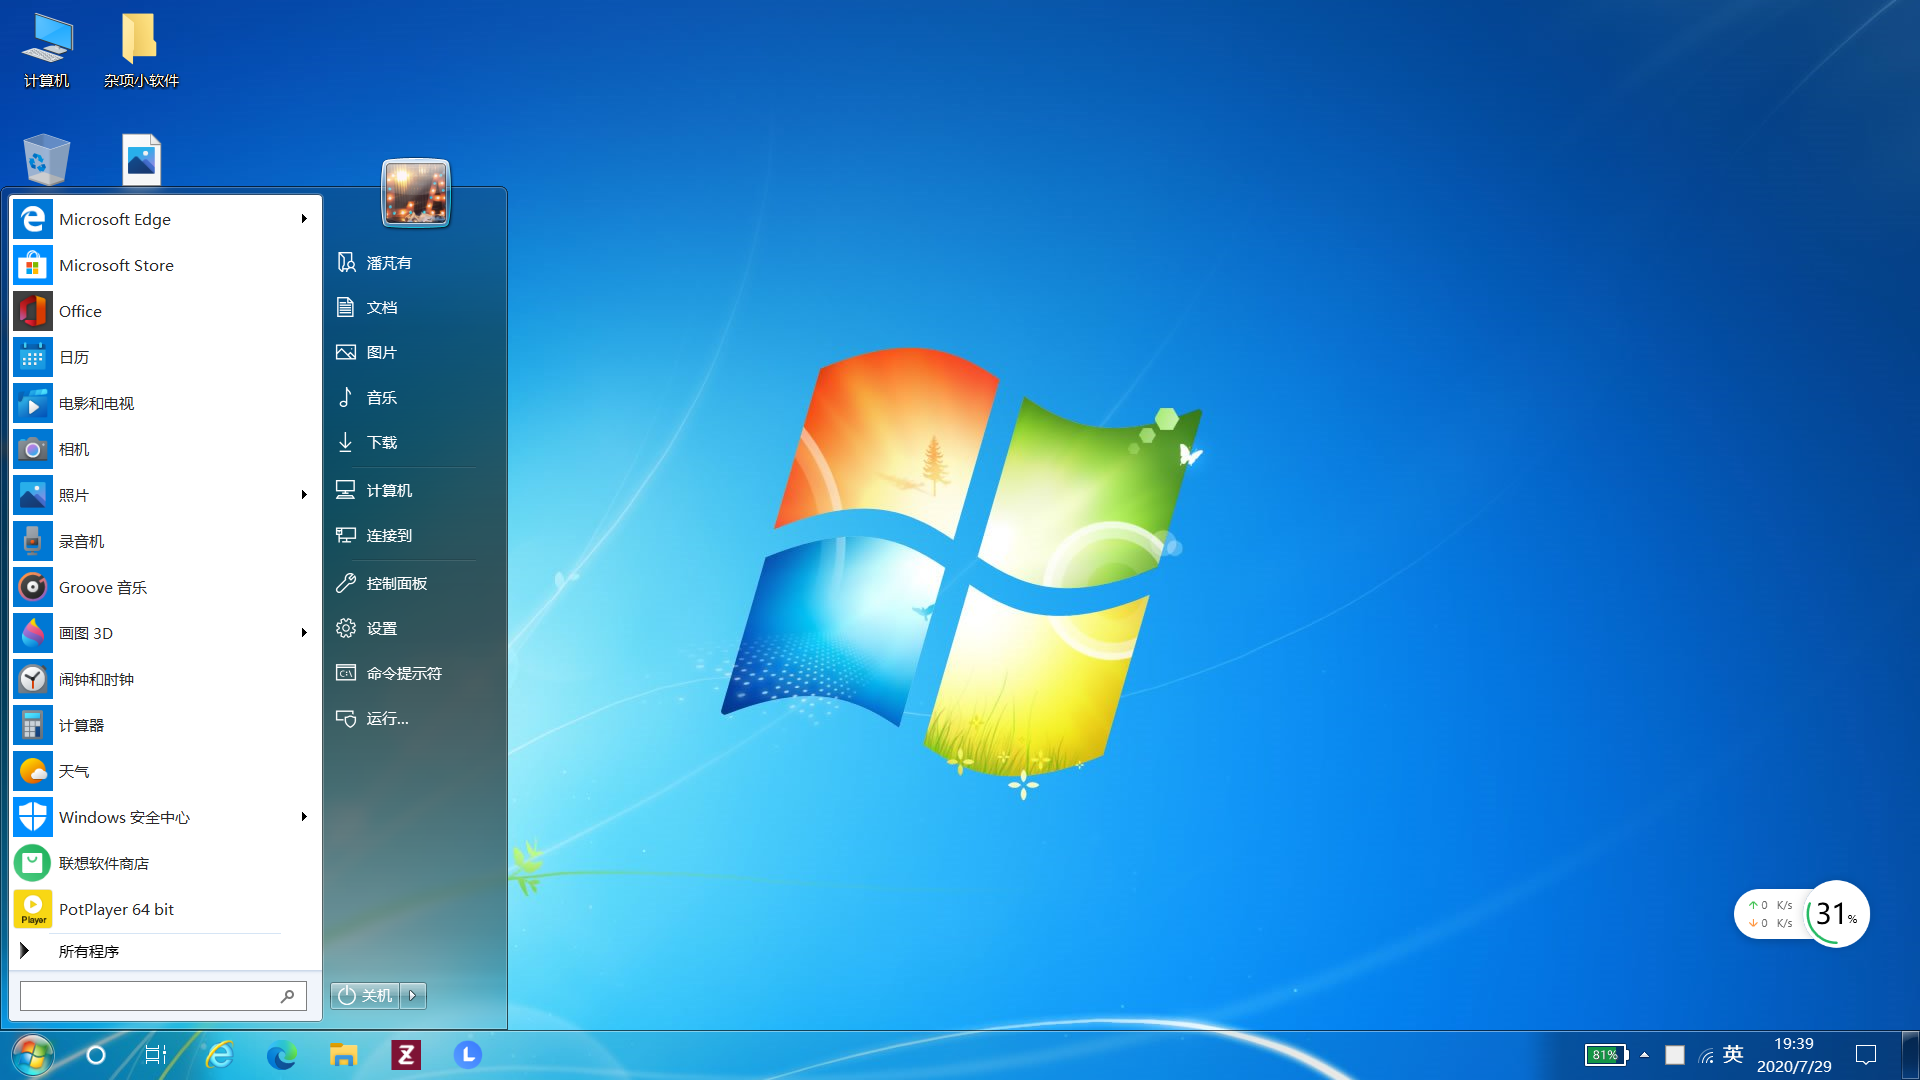Expand 照片 jump list arrow

pyautogui.click(x=304, y=495)
